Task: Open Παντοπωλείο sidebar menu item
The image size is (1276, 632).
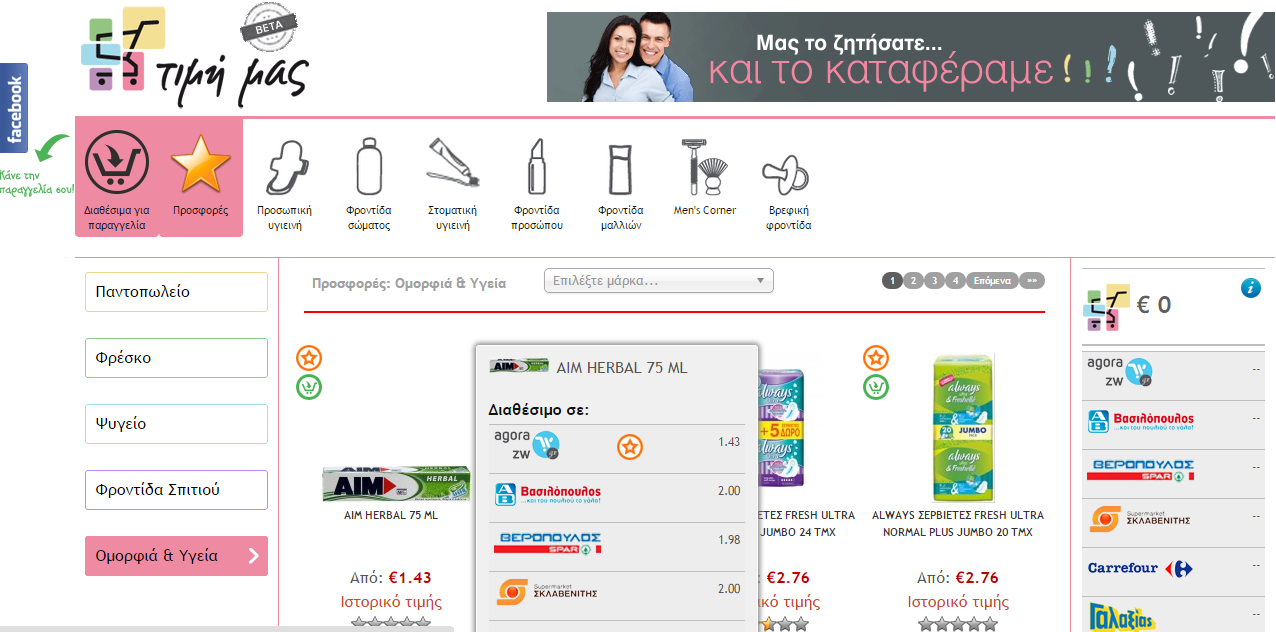Action: coord(176,292)
